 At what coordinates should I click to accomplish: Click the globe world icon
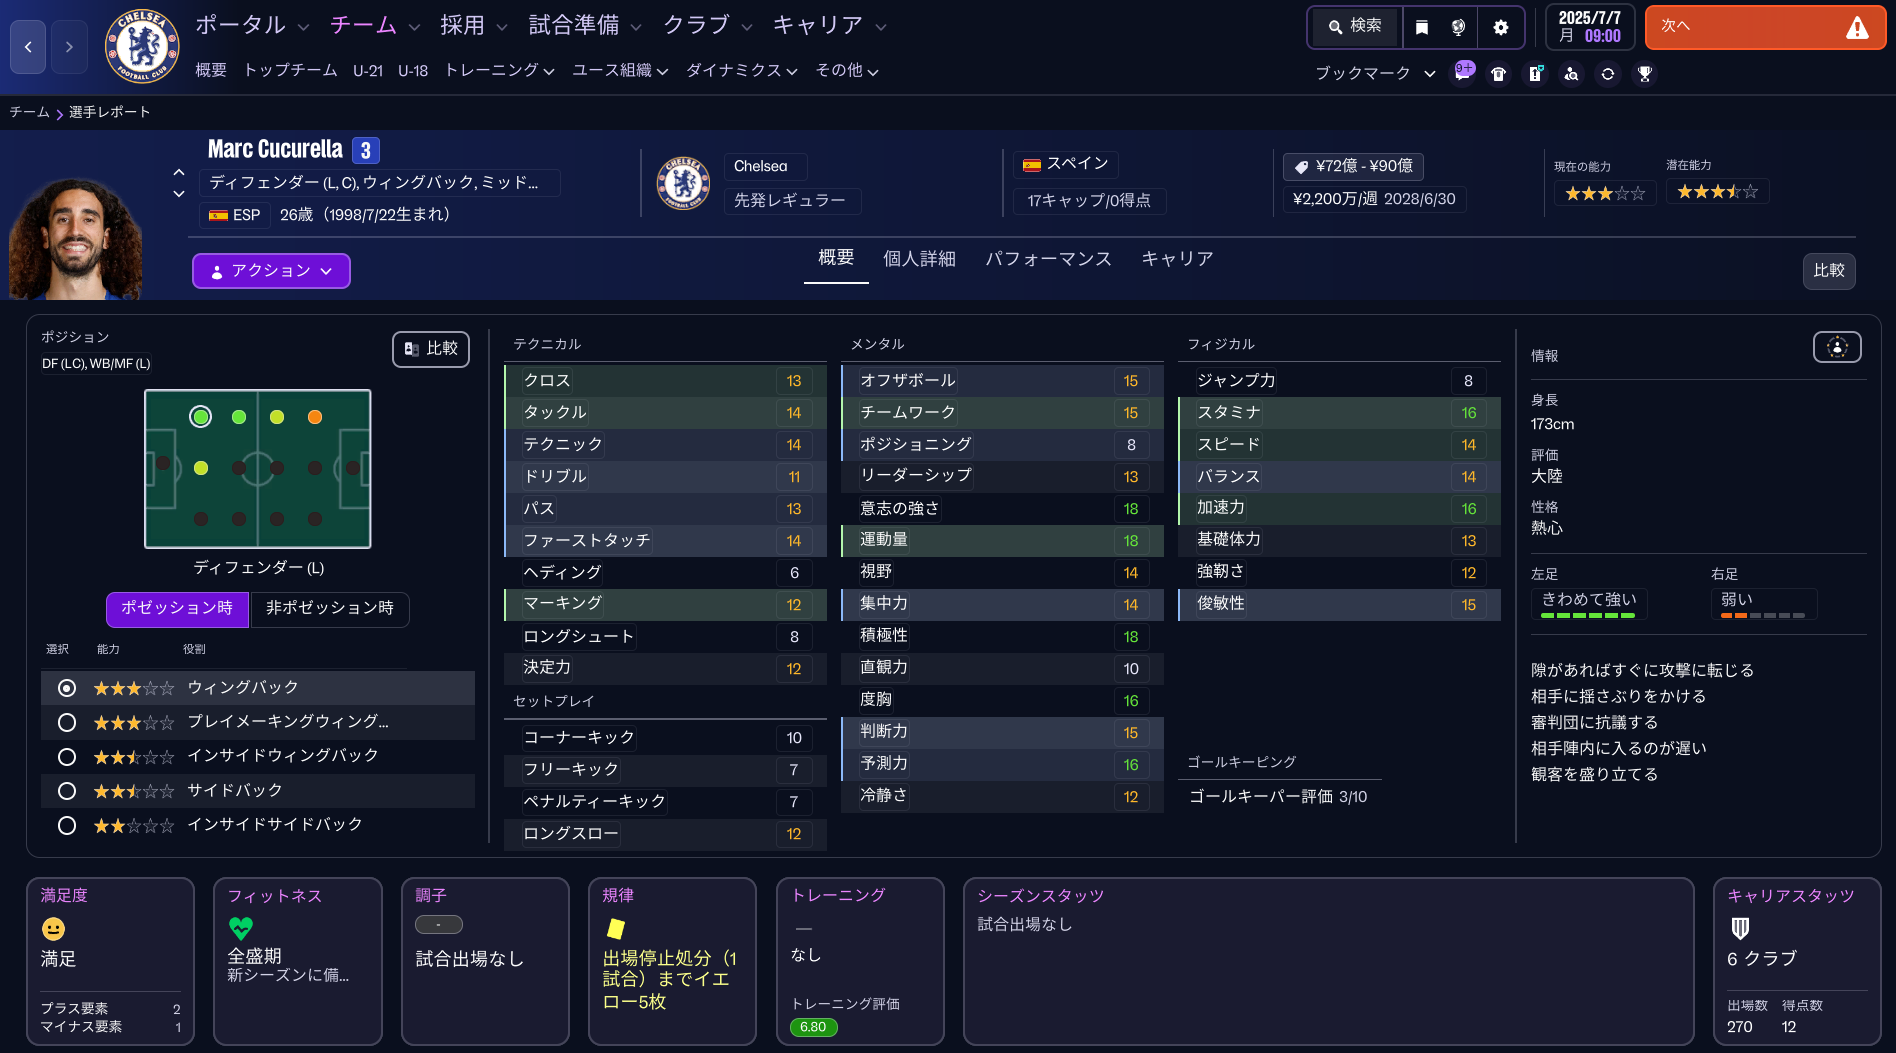1459,27
